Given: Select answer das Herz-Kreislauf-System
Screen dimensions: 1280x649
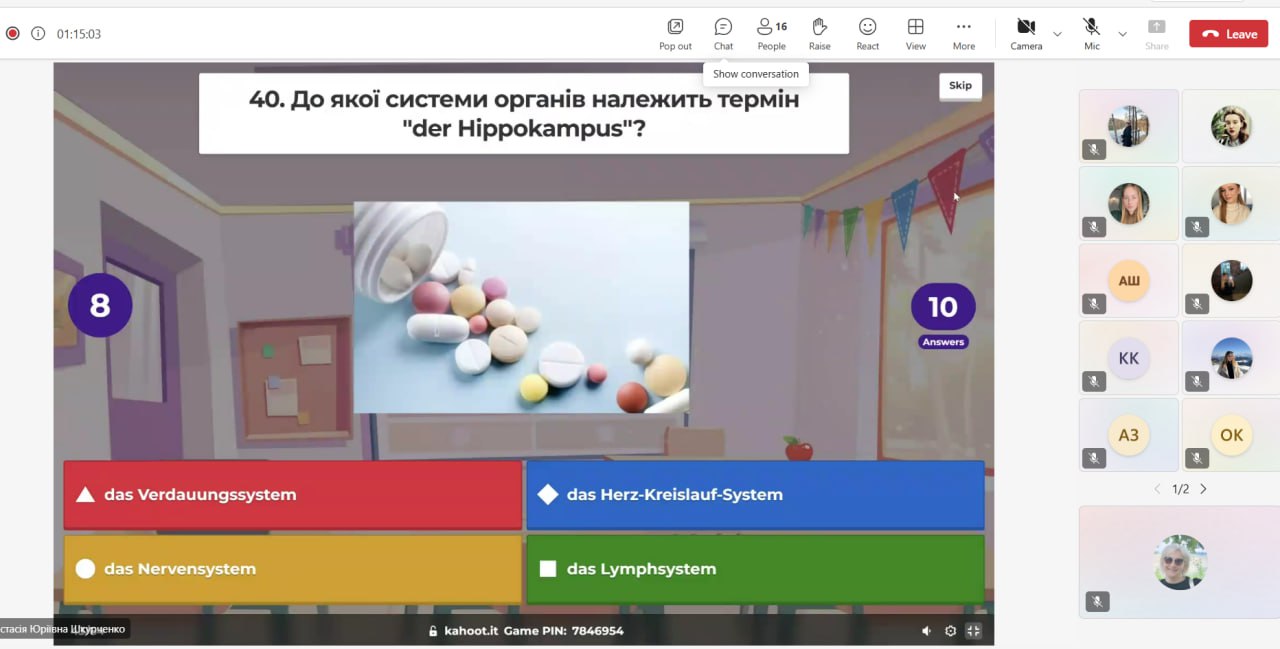Looking at the screenshot, I should pyautogui.click(x=755, y=494).
